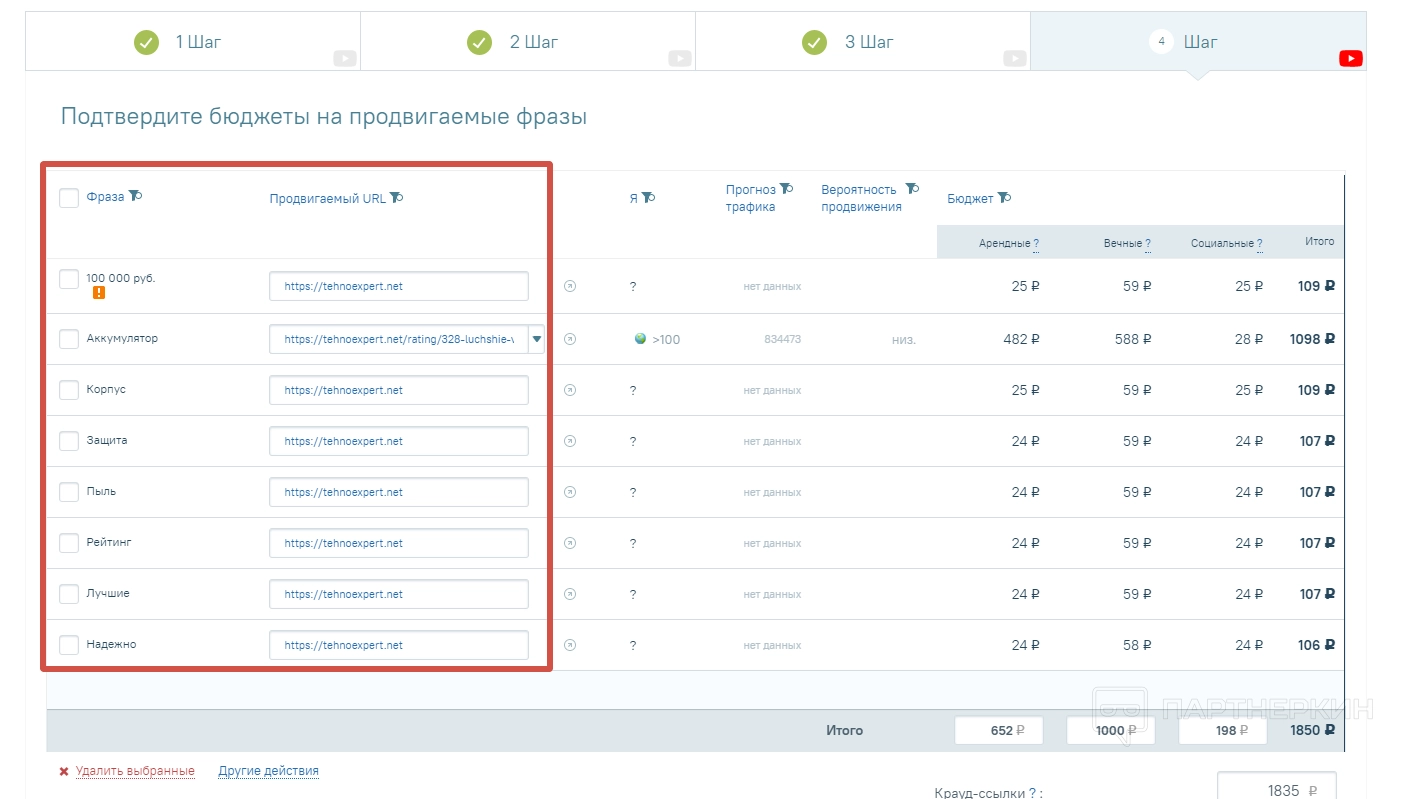Screen dimensions: 1425x799
Task: Tick the checkbox for the Аккумулятор phrase
Action: [x=69, y=339]
